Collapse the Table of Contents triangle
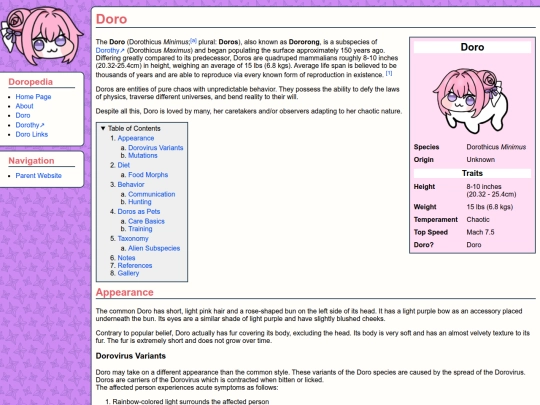 coord(103,128)
